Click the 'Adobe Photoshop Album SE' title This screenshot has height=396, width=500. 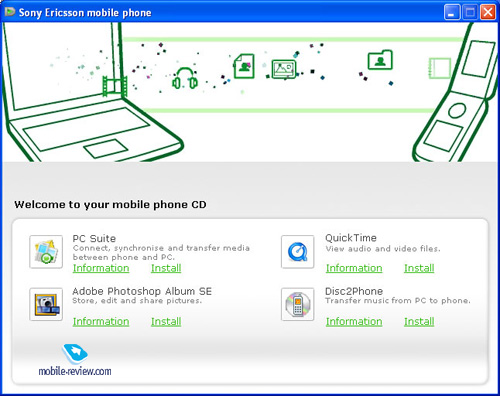point(142,291)
